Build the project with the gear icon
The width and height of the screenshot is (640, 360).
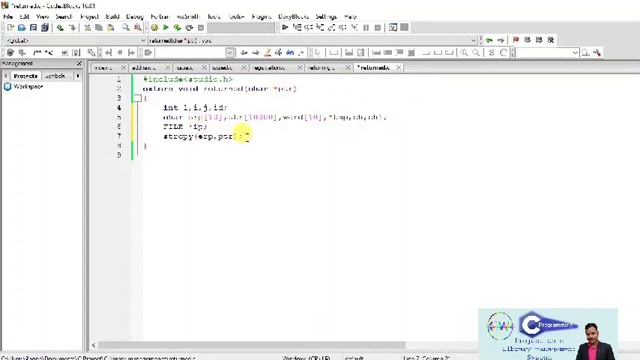154,27
